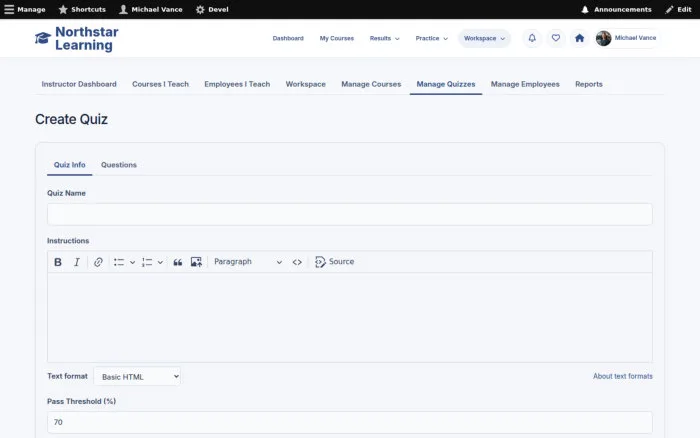This screenshot has width=700, height=438.
Task: Open About text formats link
Action: coord(622,376)
